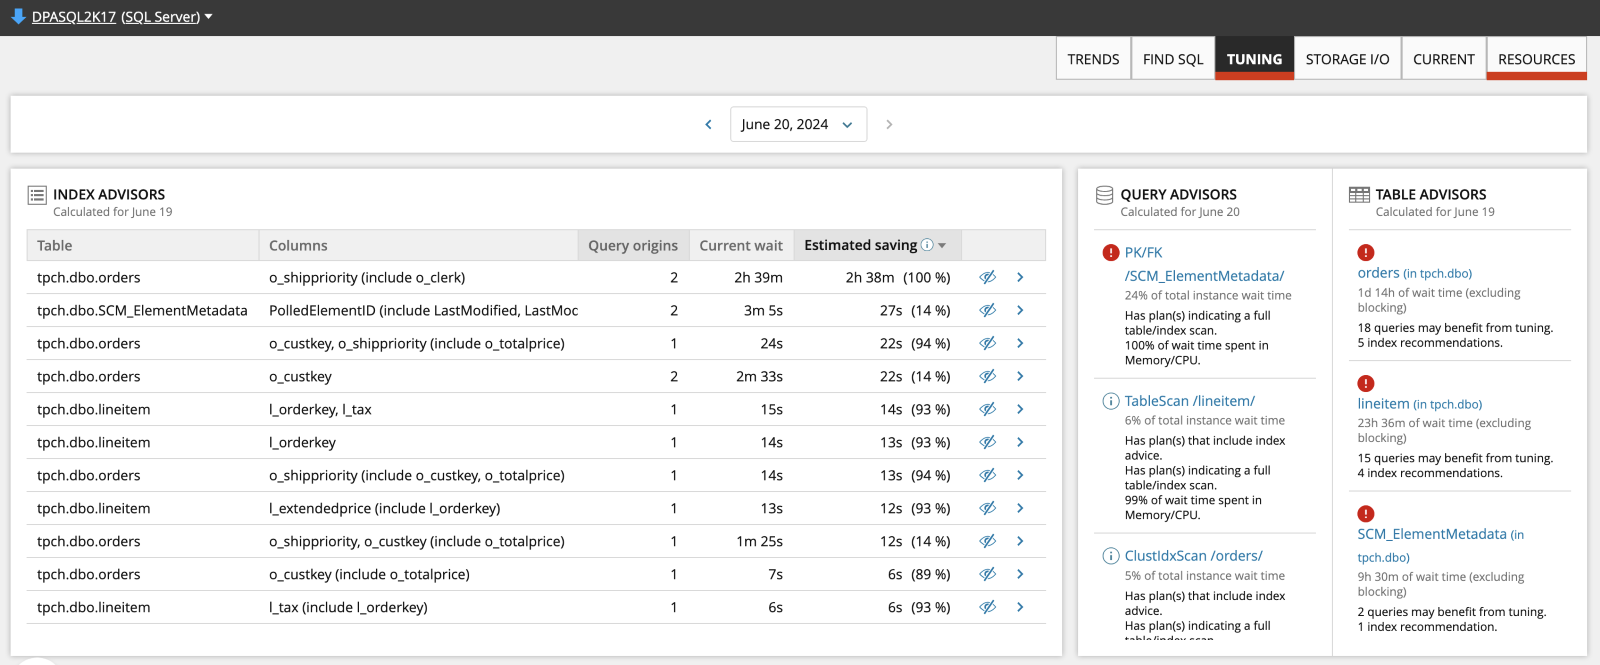The height and width of the screenshot is (665, 1600).
Task: Hide the o_shippriority, o_custkey 1m 25s advisor
Action: 987,541
